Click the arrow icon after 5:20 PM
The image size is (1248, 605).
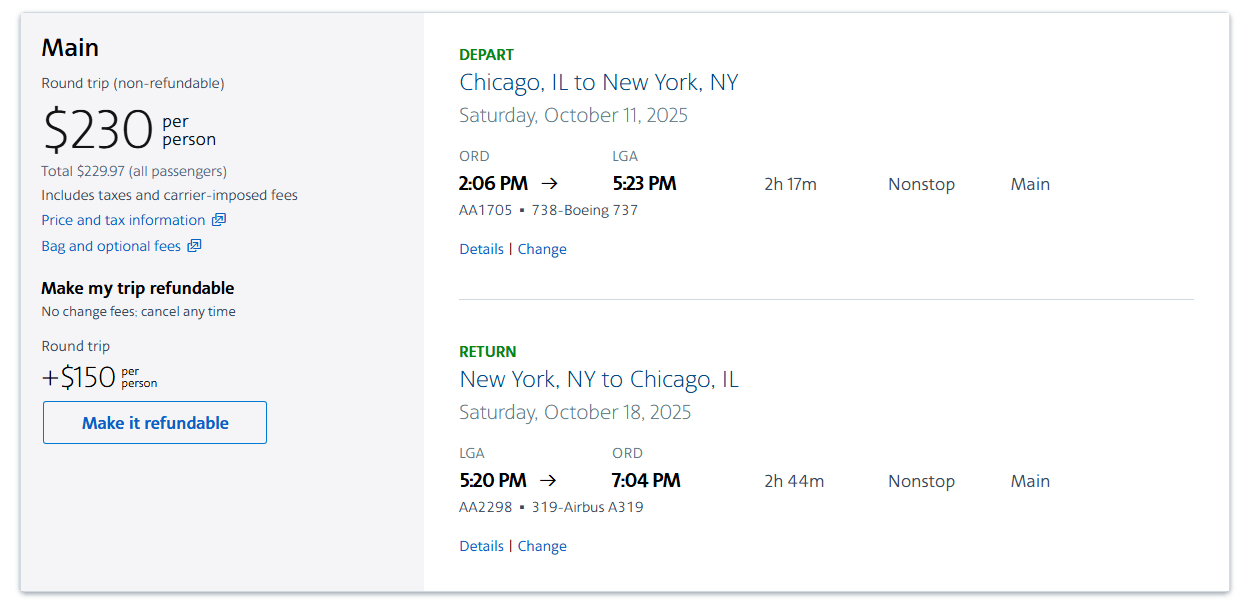tap(546, 481)
